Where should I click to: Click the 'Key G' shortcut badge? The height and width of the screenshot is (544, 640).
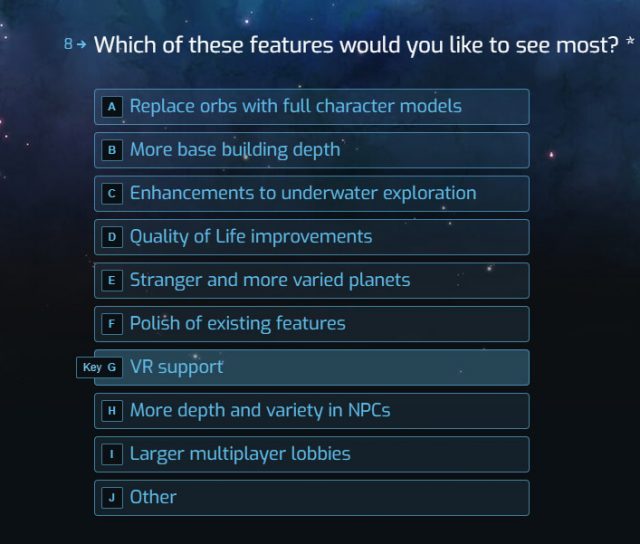pos(99,367)
